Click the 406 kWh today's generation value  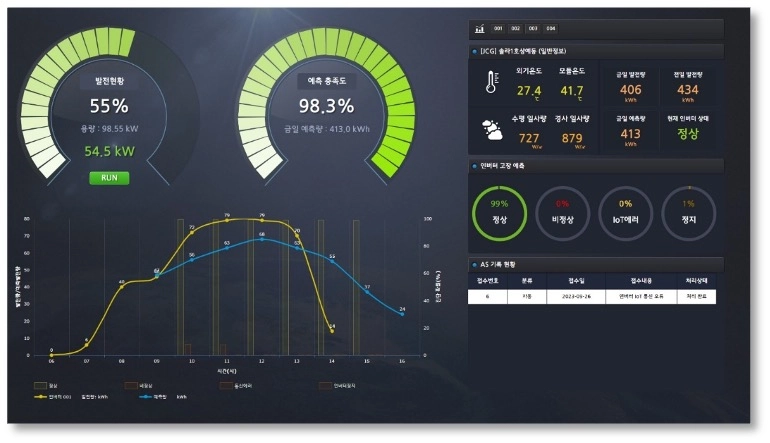pyautogui.click(x=631, y=90)
